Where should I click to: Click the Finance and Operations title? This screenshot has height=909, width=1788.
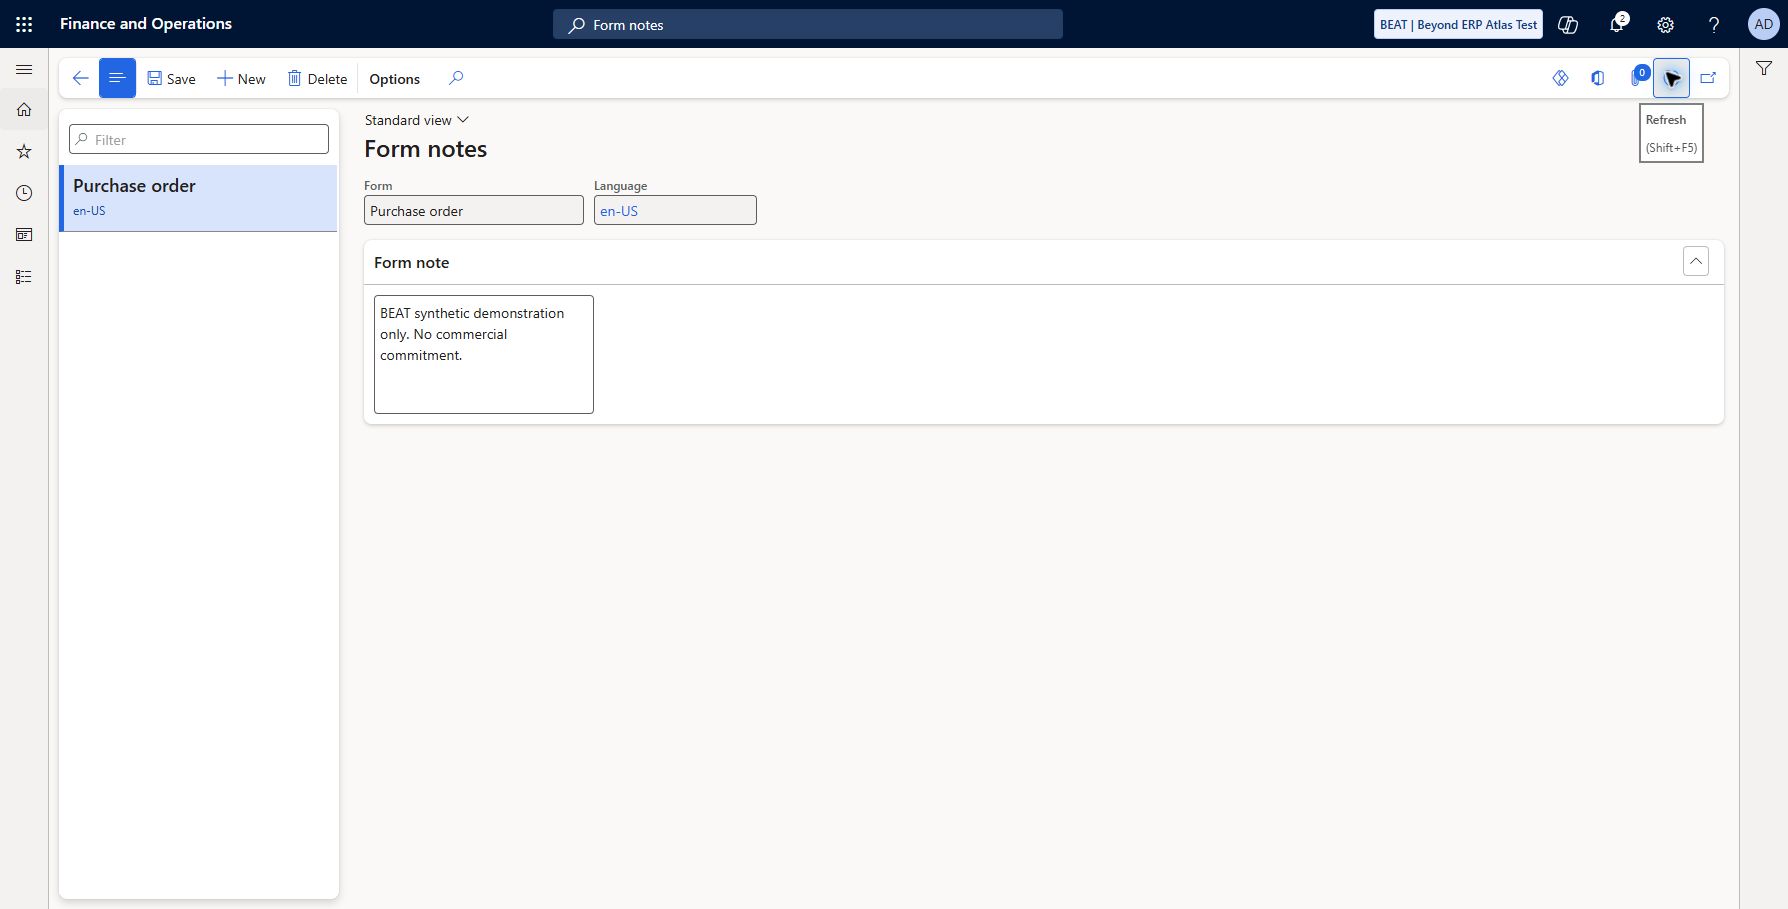[146, 24]
